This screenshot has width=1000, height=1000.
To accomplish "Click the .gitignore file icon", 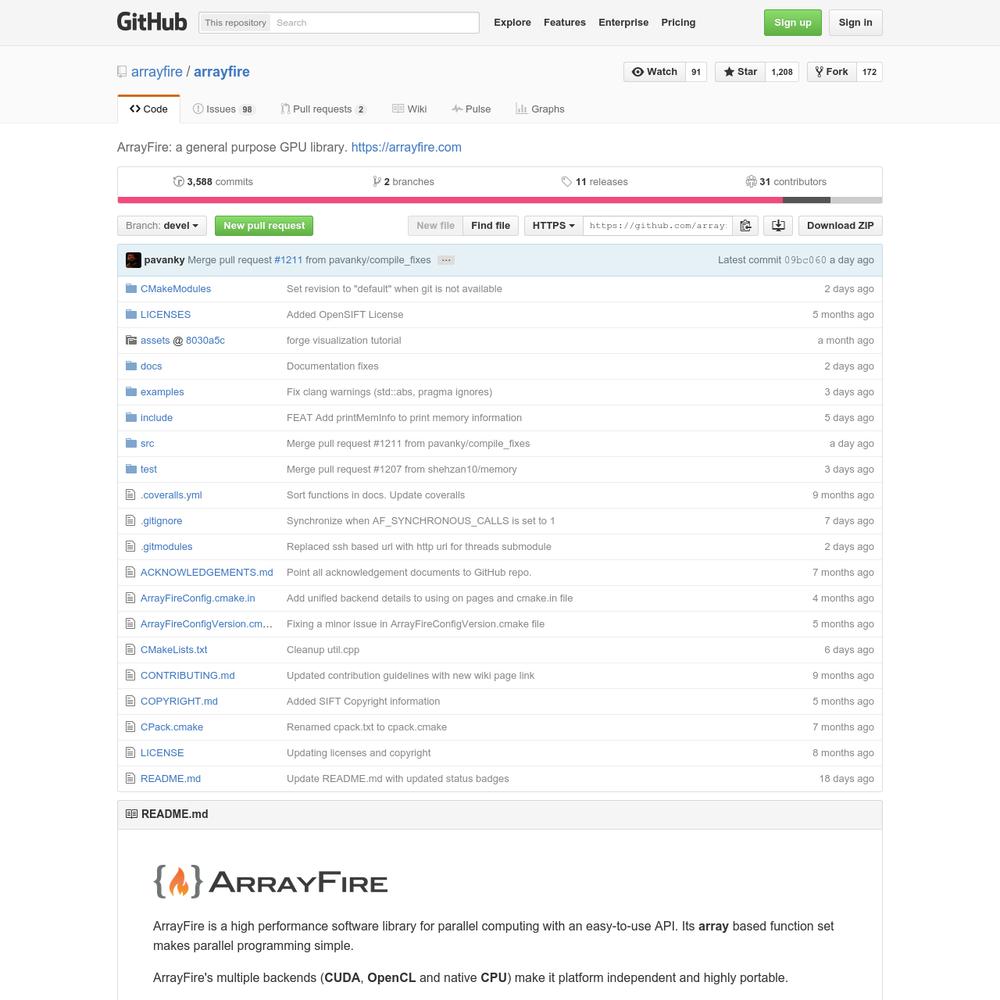I will pyautogui.click(x=131, y=520).
